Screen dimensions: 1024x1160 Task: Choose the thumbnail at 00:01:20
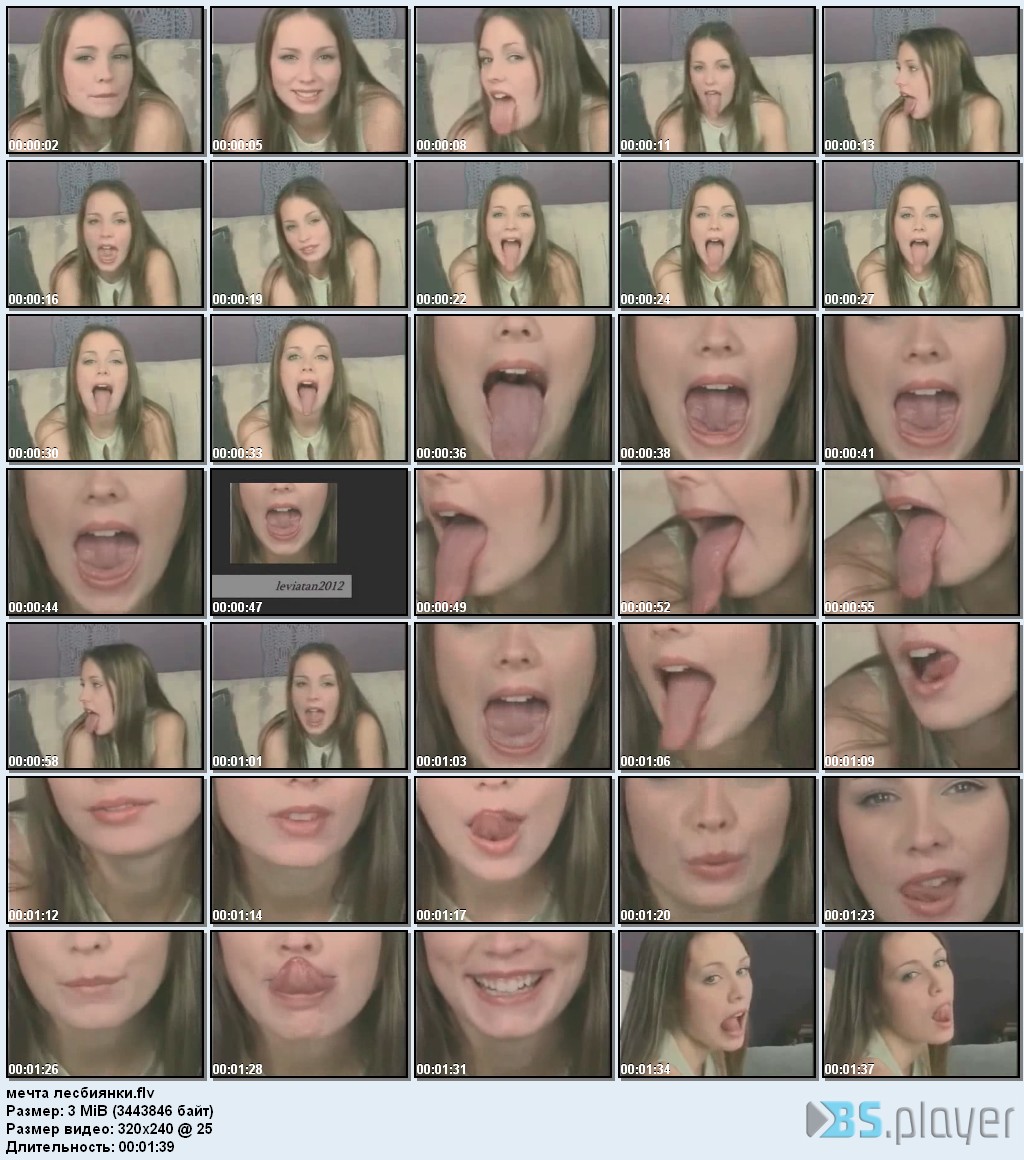tap(717, 850)
